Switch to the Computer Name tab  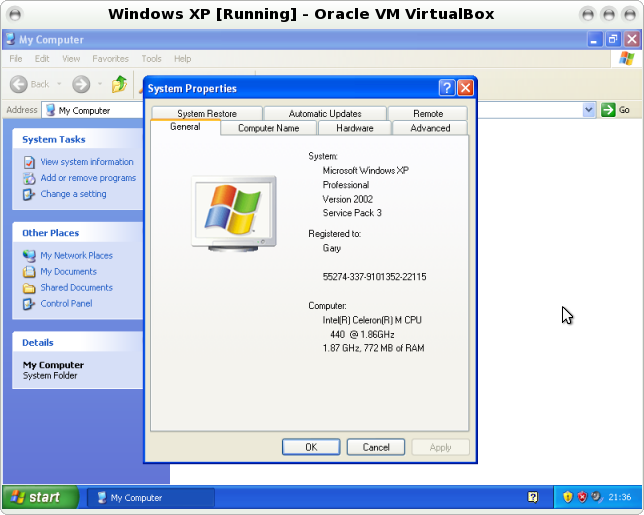point(269,128)
